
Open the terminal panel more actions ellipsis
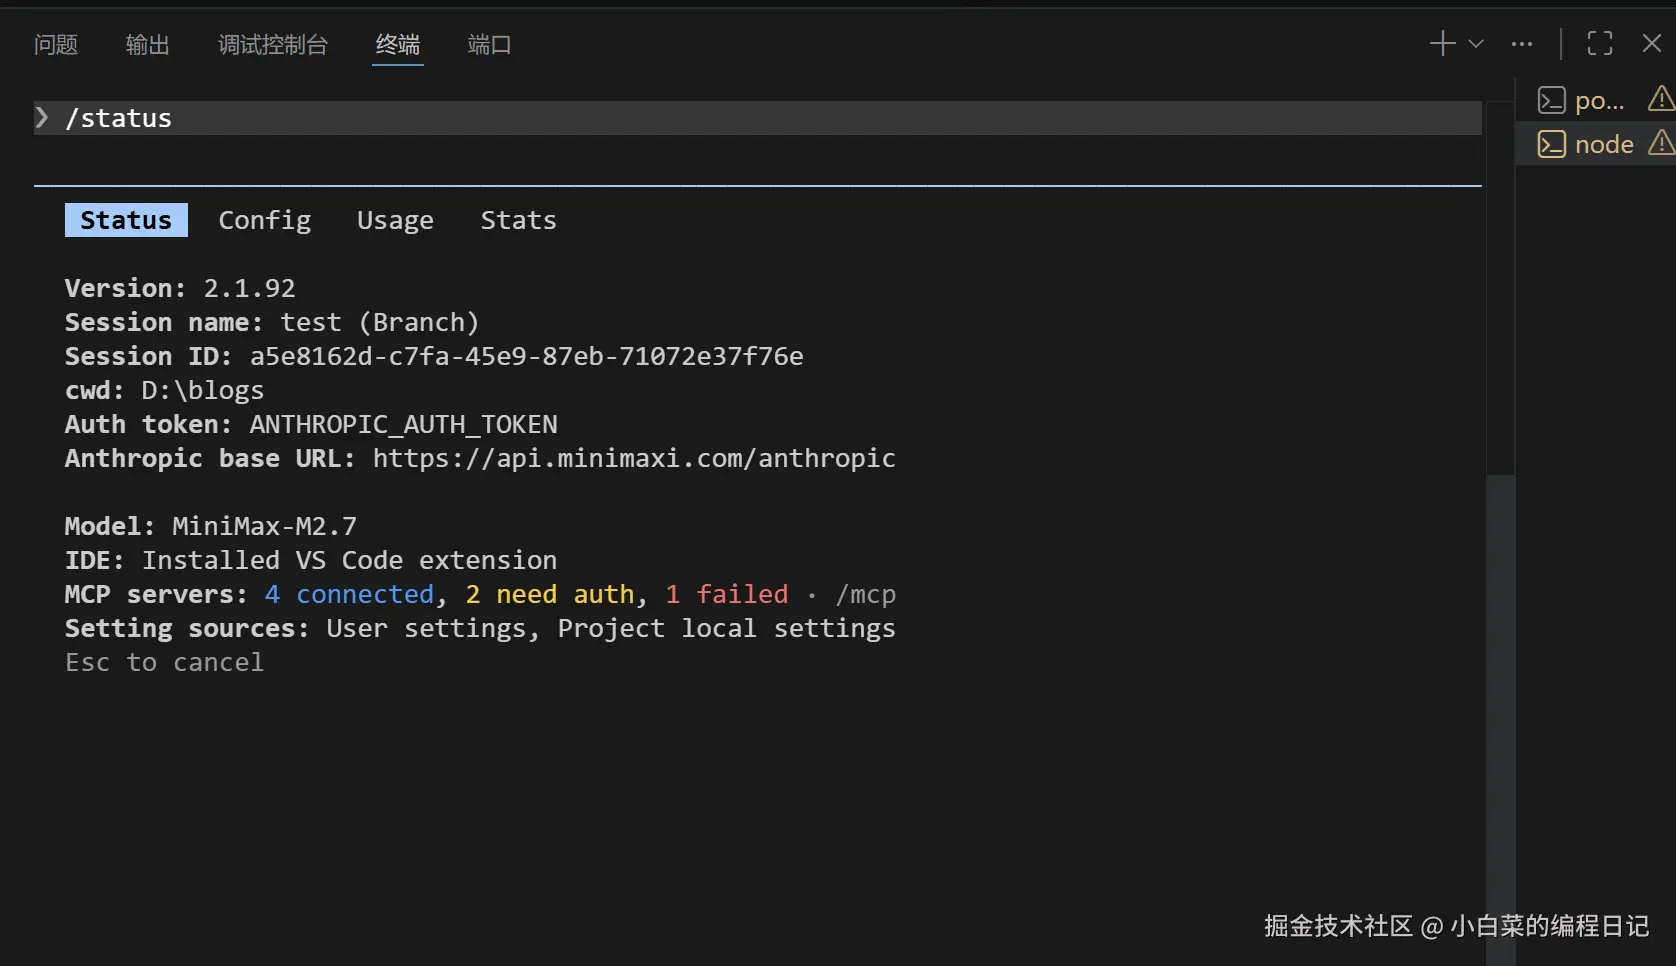[1522, 43]
